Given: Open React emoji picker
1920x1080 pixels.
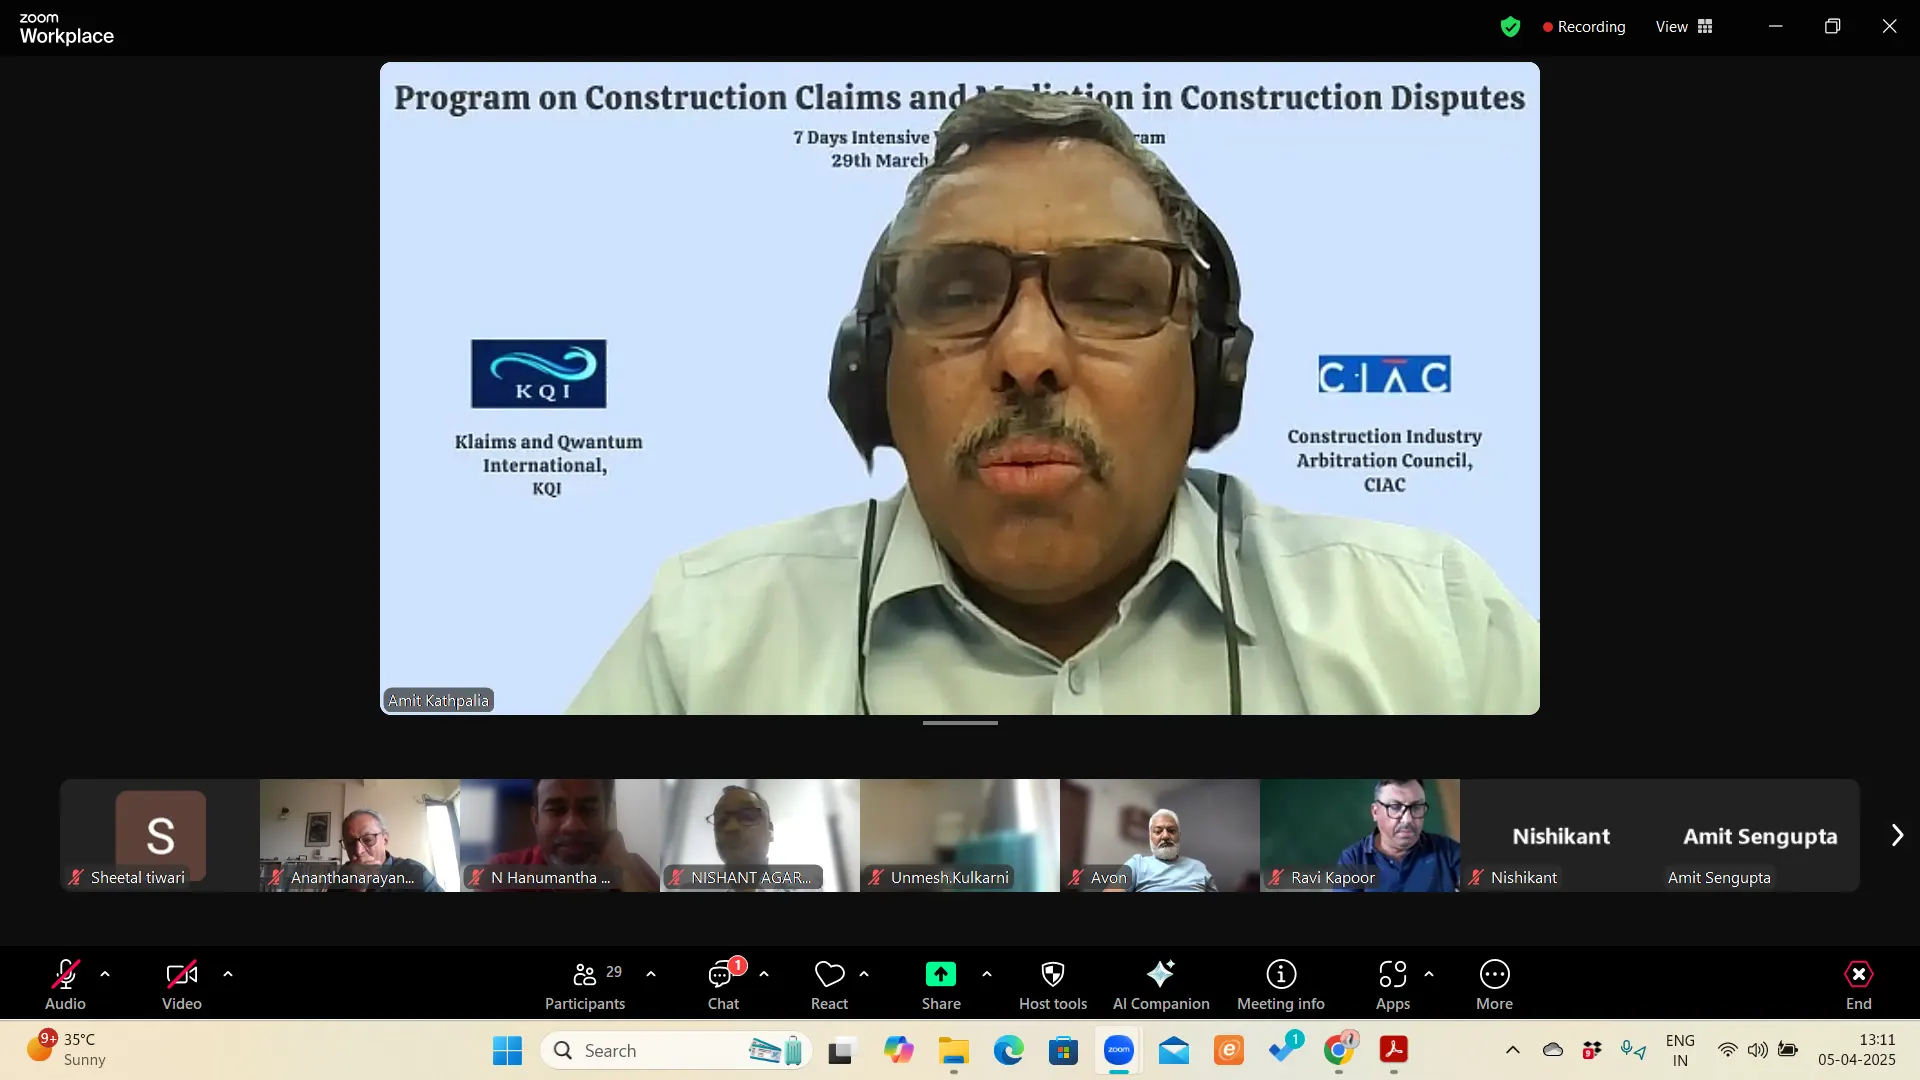Looking at the screenshot, I should click(829, 985).
